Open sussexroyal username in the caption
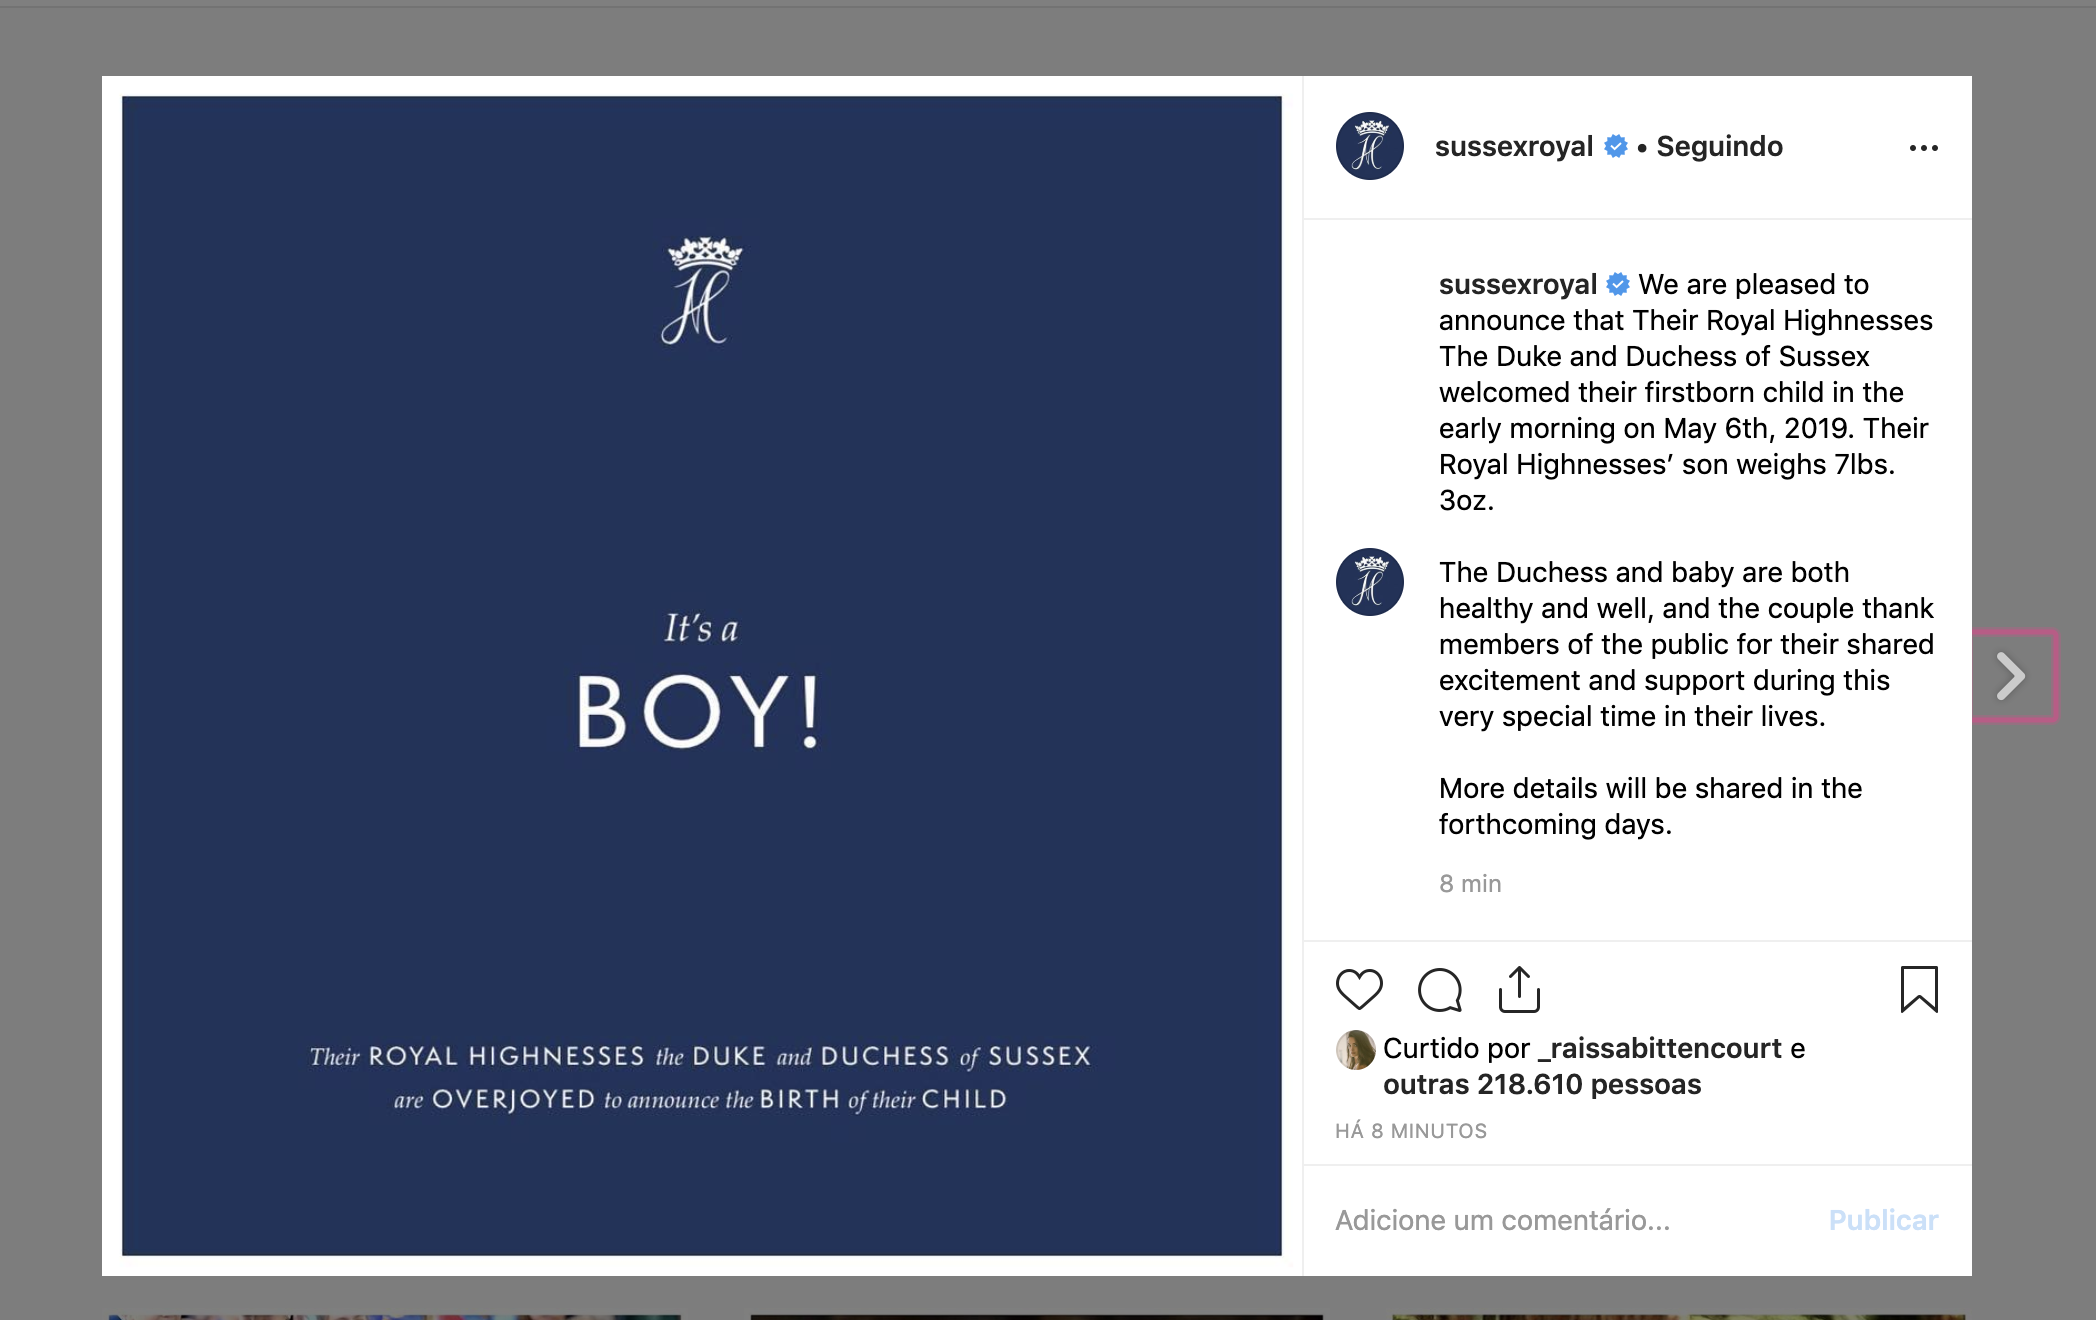This screenshot has height=1320, width=2096. [1517, 285]
